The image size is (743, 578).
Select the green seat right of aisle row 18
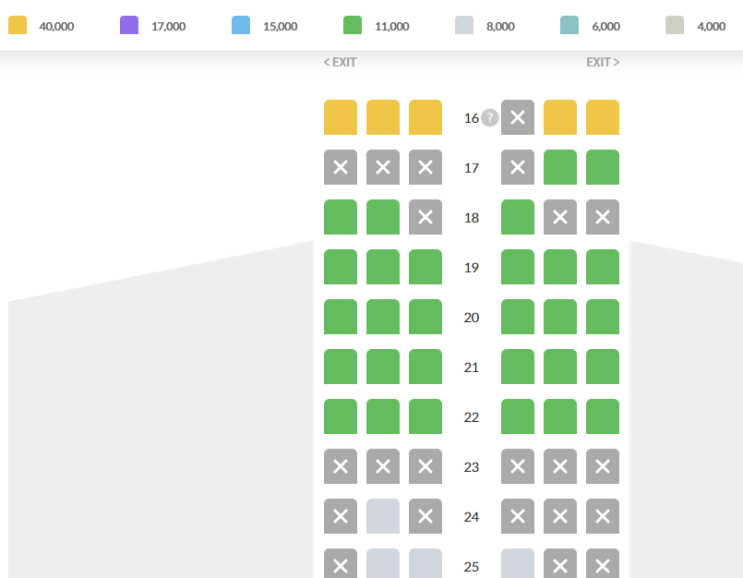(517, 217)
